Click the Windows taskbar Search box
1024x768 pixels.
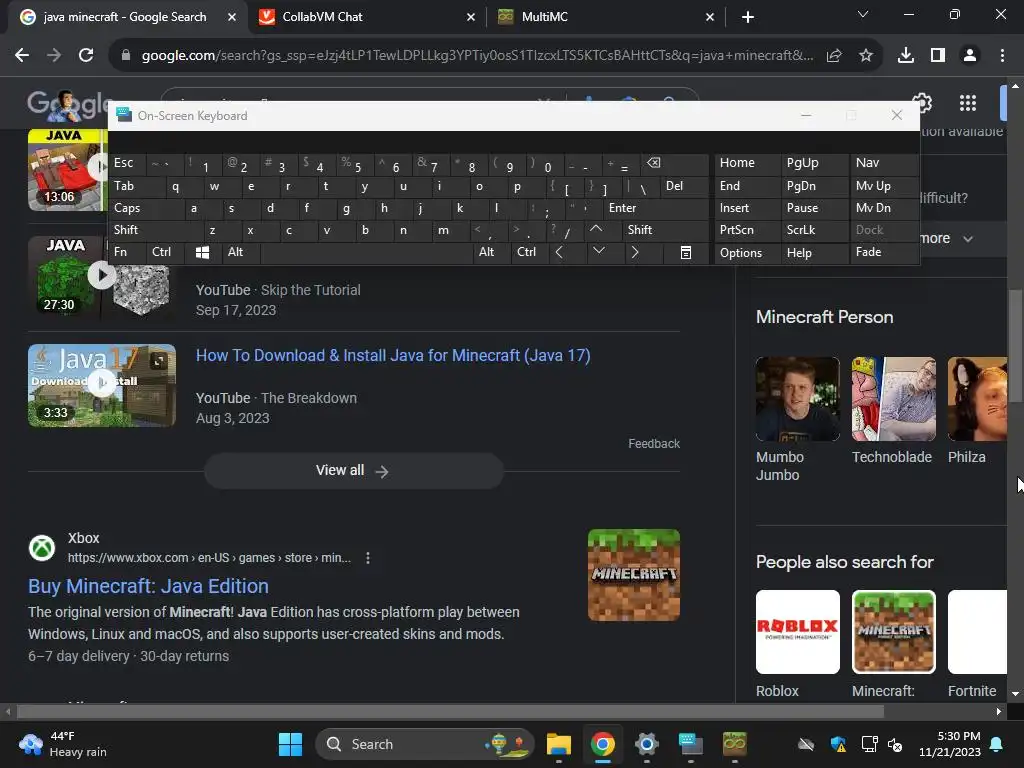[424, 744]
